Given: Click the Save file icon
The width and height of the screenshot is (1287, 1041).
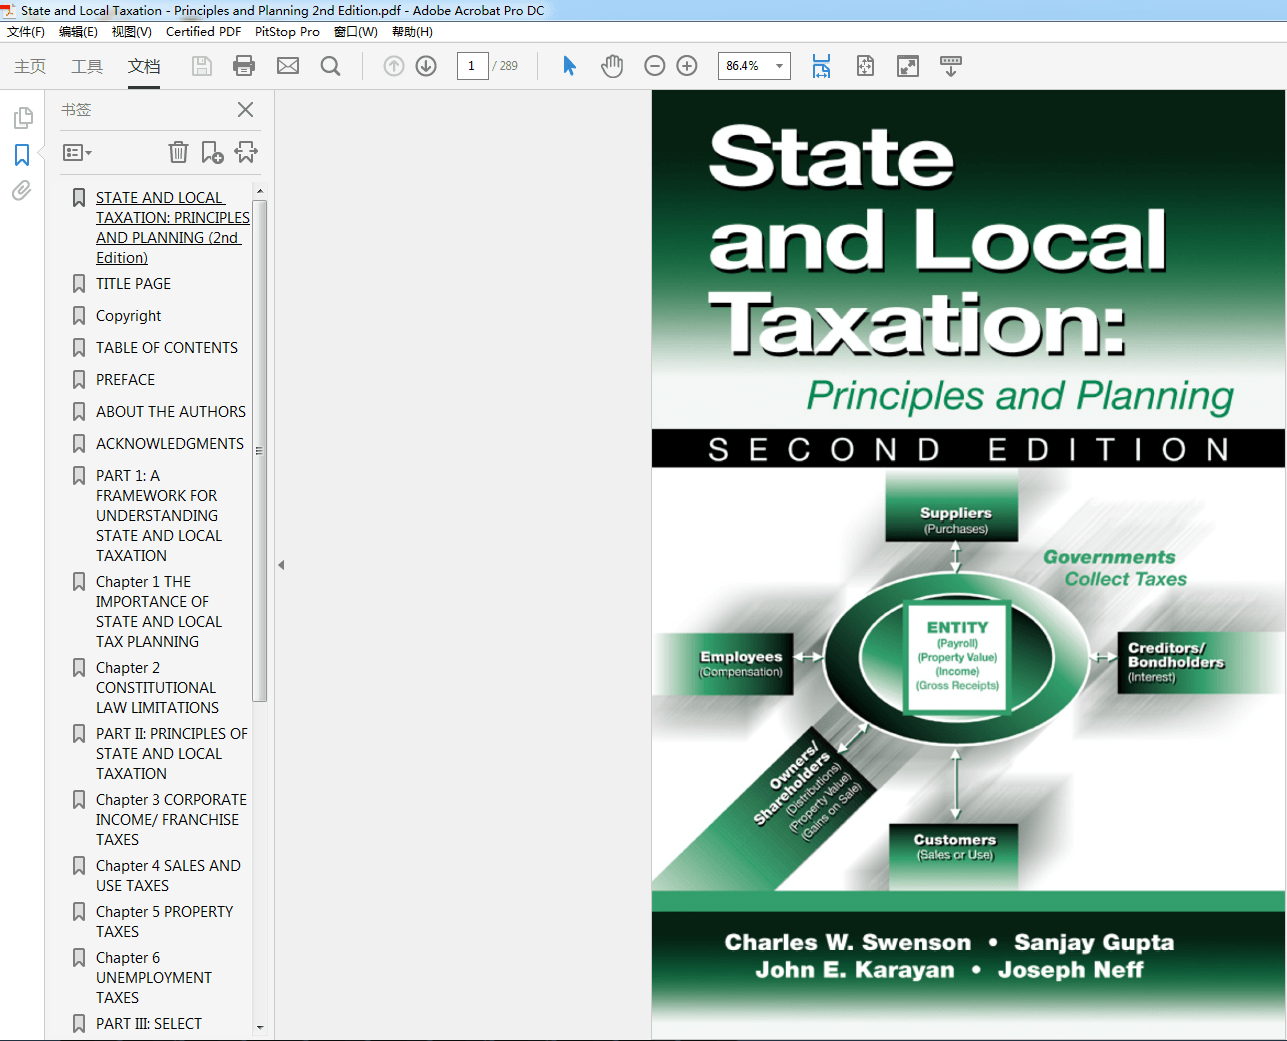Looking at the screenshot, I should [202, 66].
